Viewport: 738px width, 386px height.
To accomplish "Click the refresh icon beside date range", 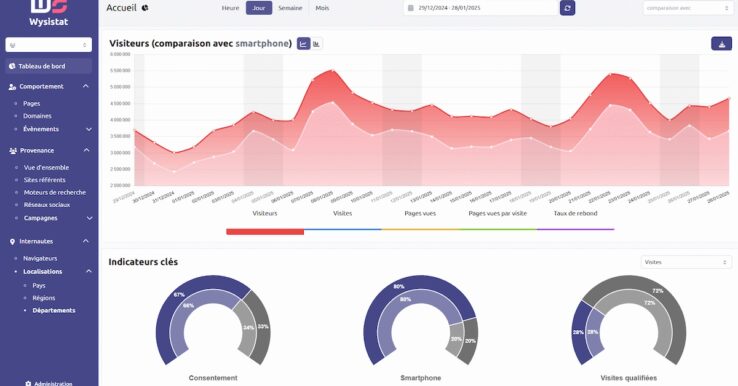I will 567,8.
